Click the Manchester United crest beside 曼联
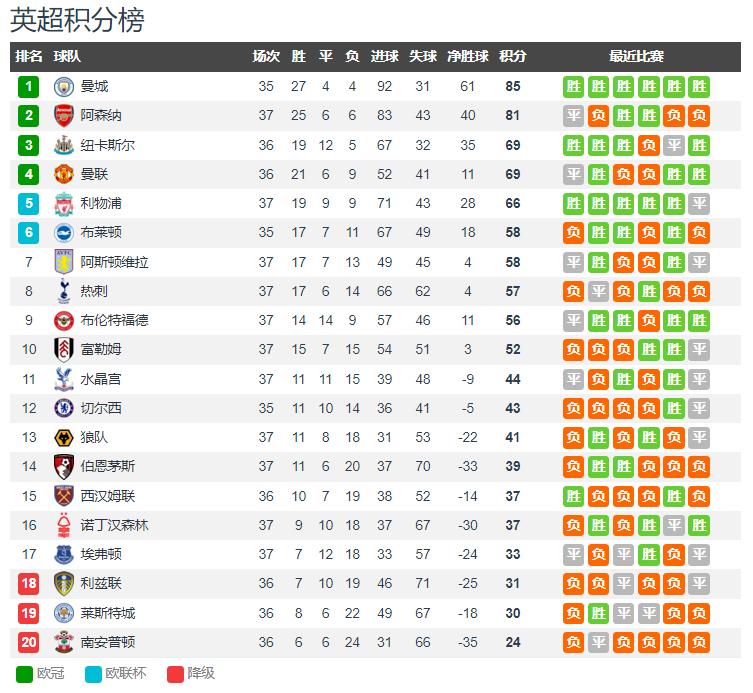 tap(63, 174)
